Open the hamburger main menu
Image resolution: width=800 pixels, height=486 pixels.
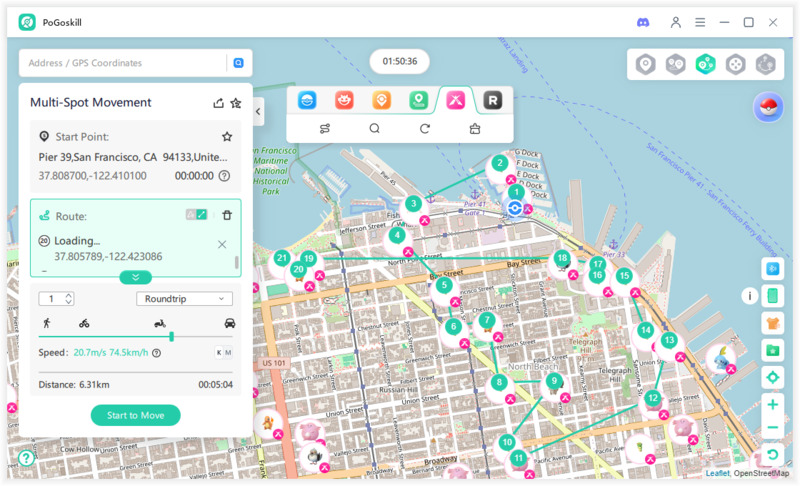click(x=701, y=22)
